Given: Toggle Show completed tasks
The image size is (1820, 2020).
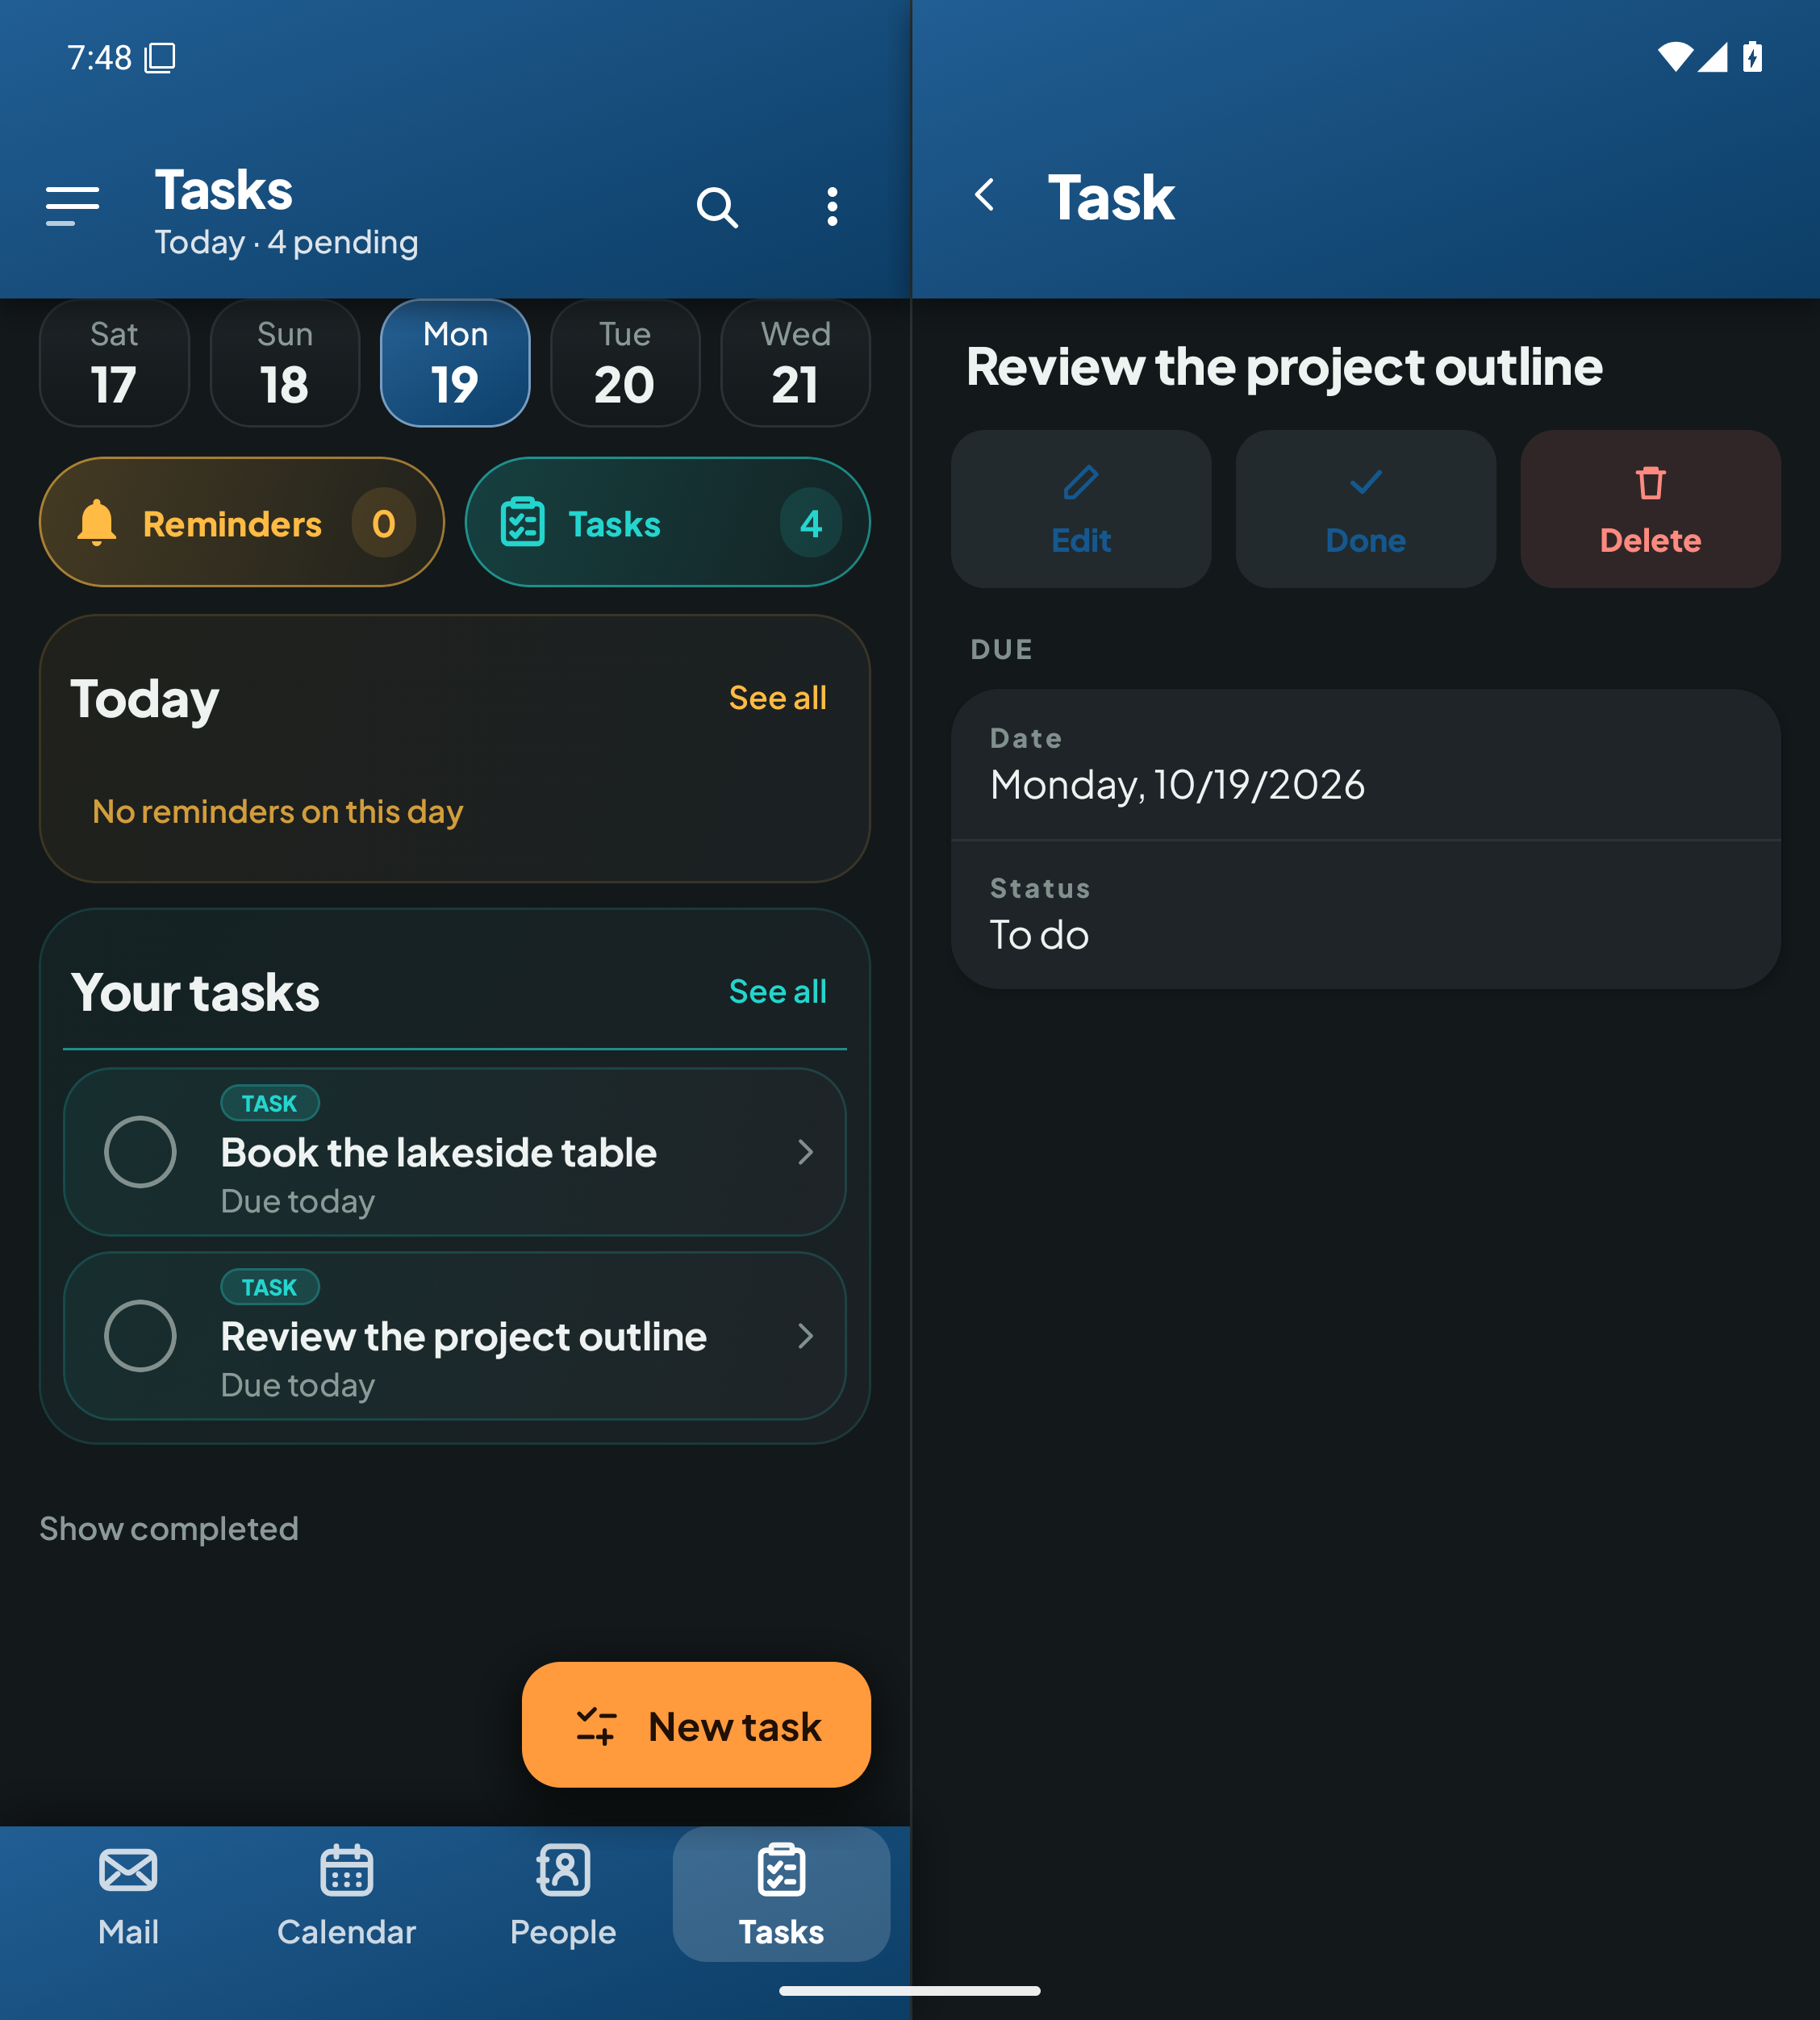Looking at the screenshot, I should click(x=169, y=1528).
